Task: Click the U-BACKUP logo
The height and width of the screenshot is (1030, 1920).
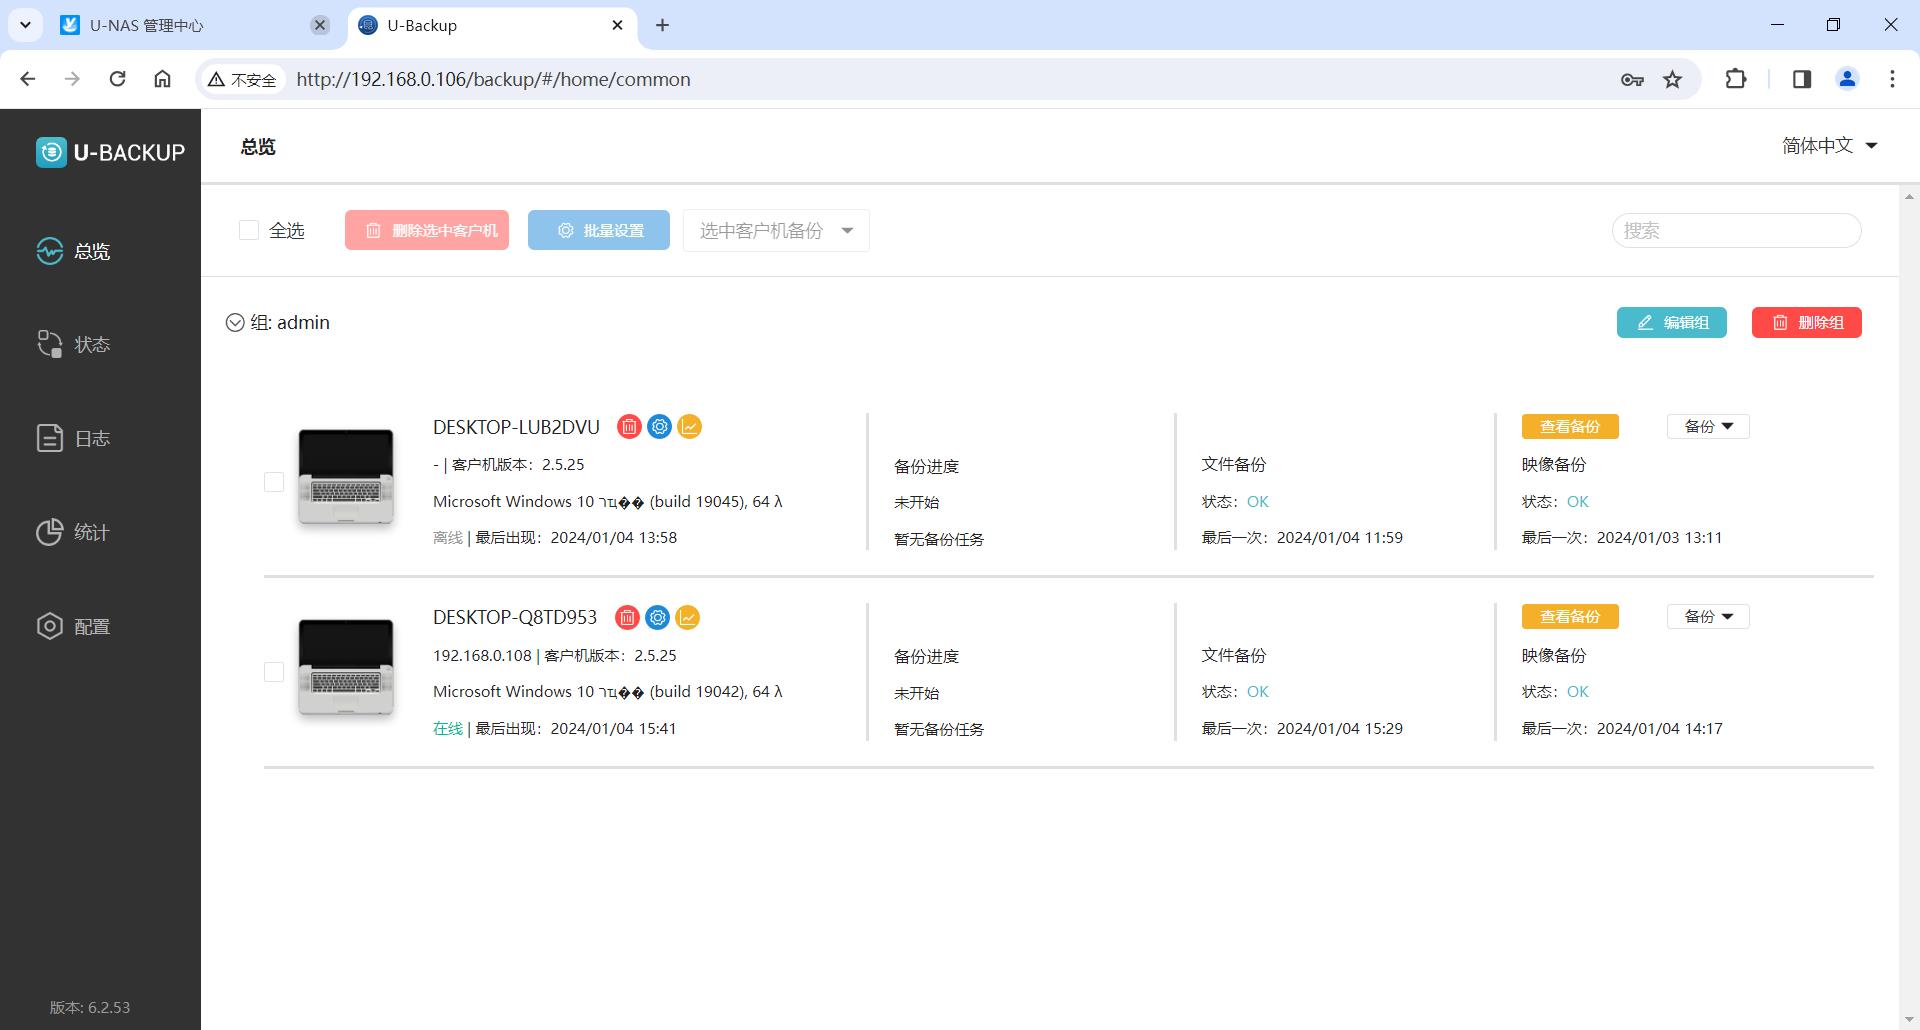Action: click(110, 152)
